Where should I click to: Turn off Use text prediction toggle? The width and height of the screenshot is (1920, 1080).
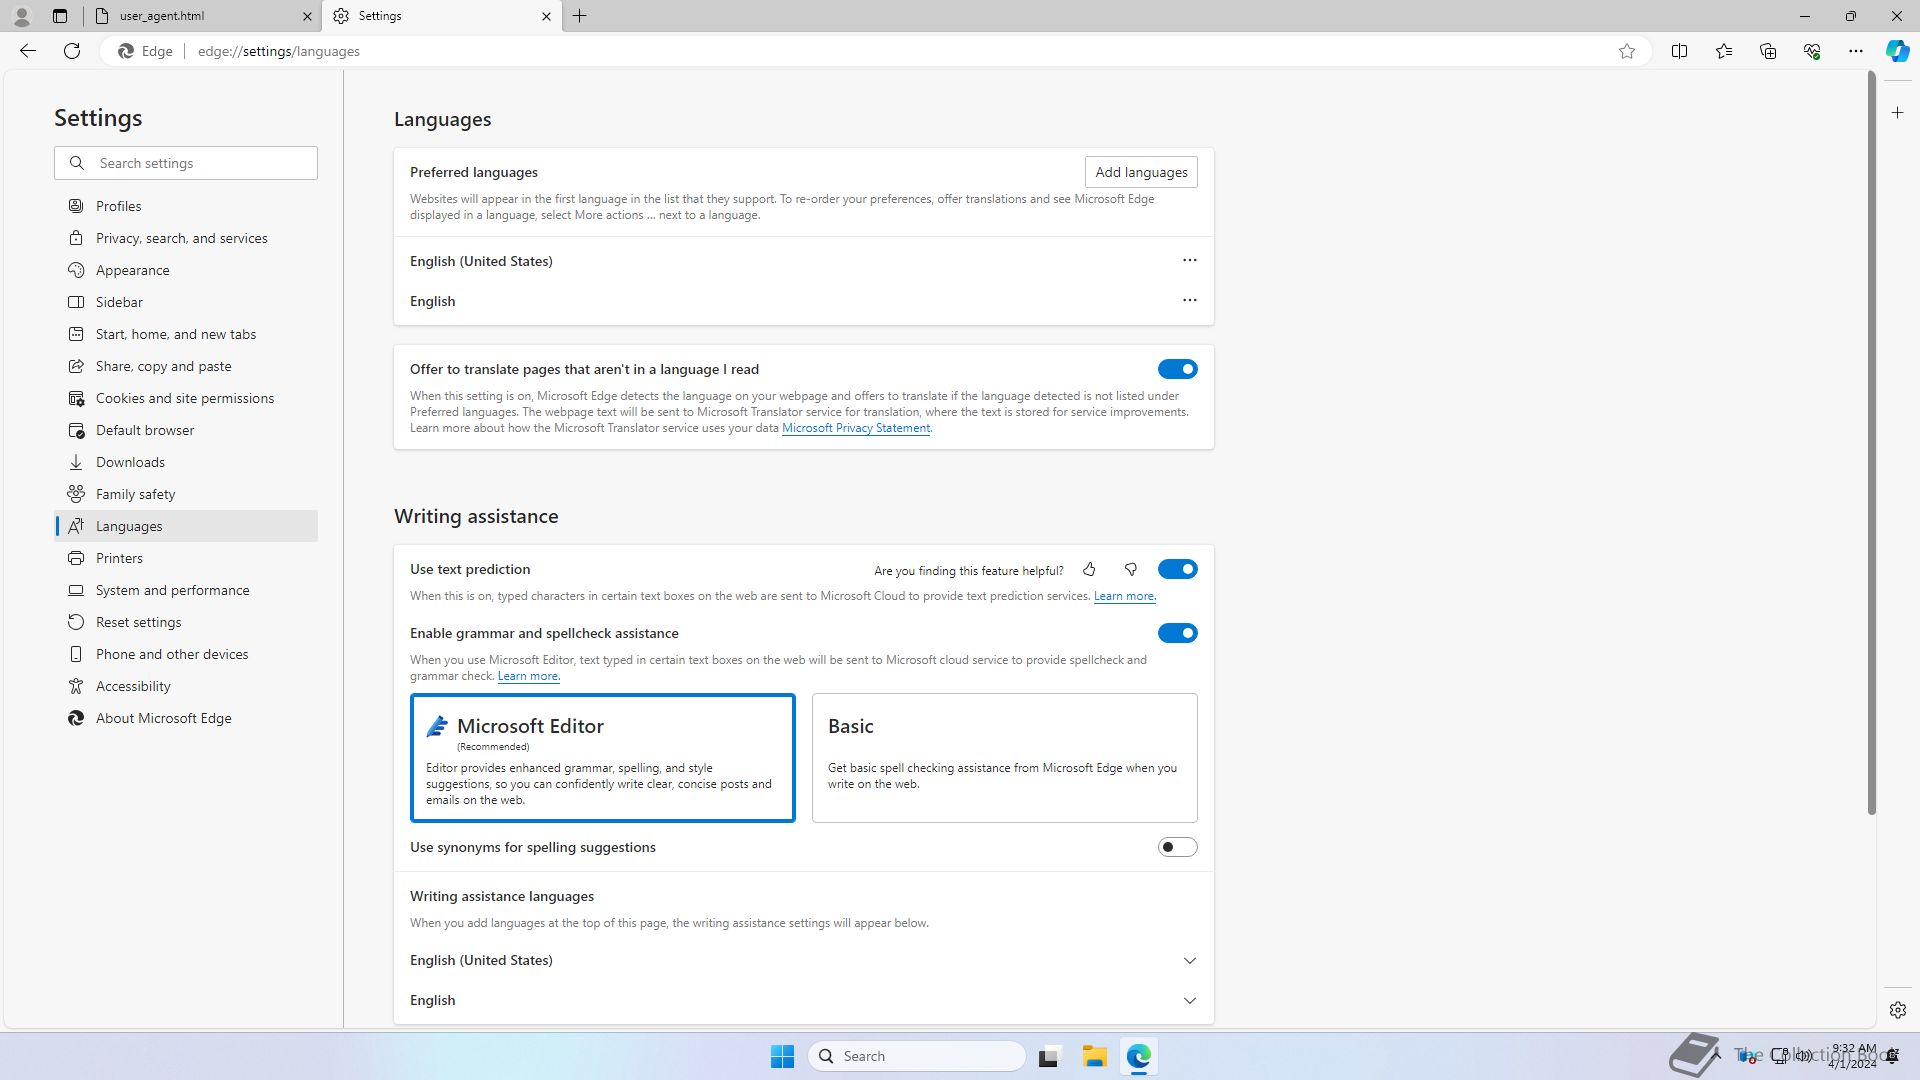click(x=1177, y=570)
